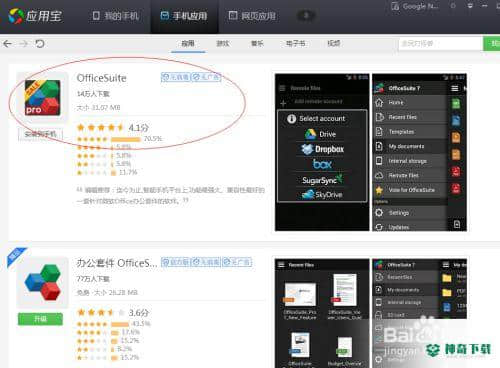Screen dimensions: 500x368
Task: Select the 应用 category tab
Action: pyautogui.click(x=188, y=43)
